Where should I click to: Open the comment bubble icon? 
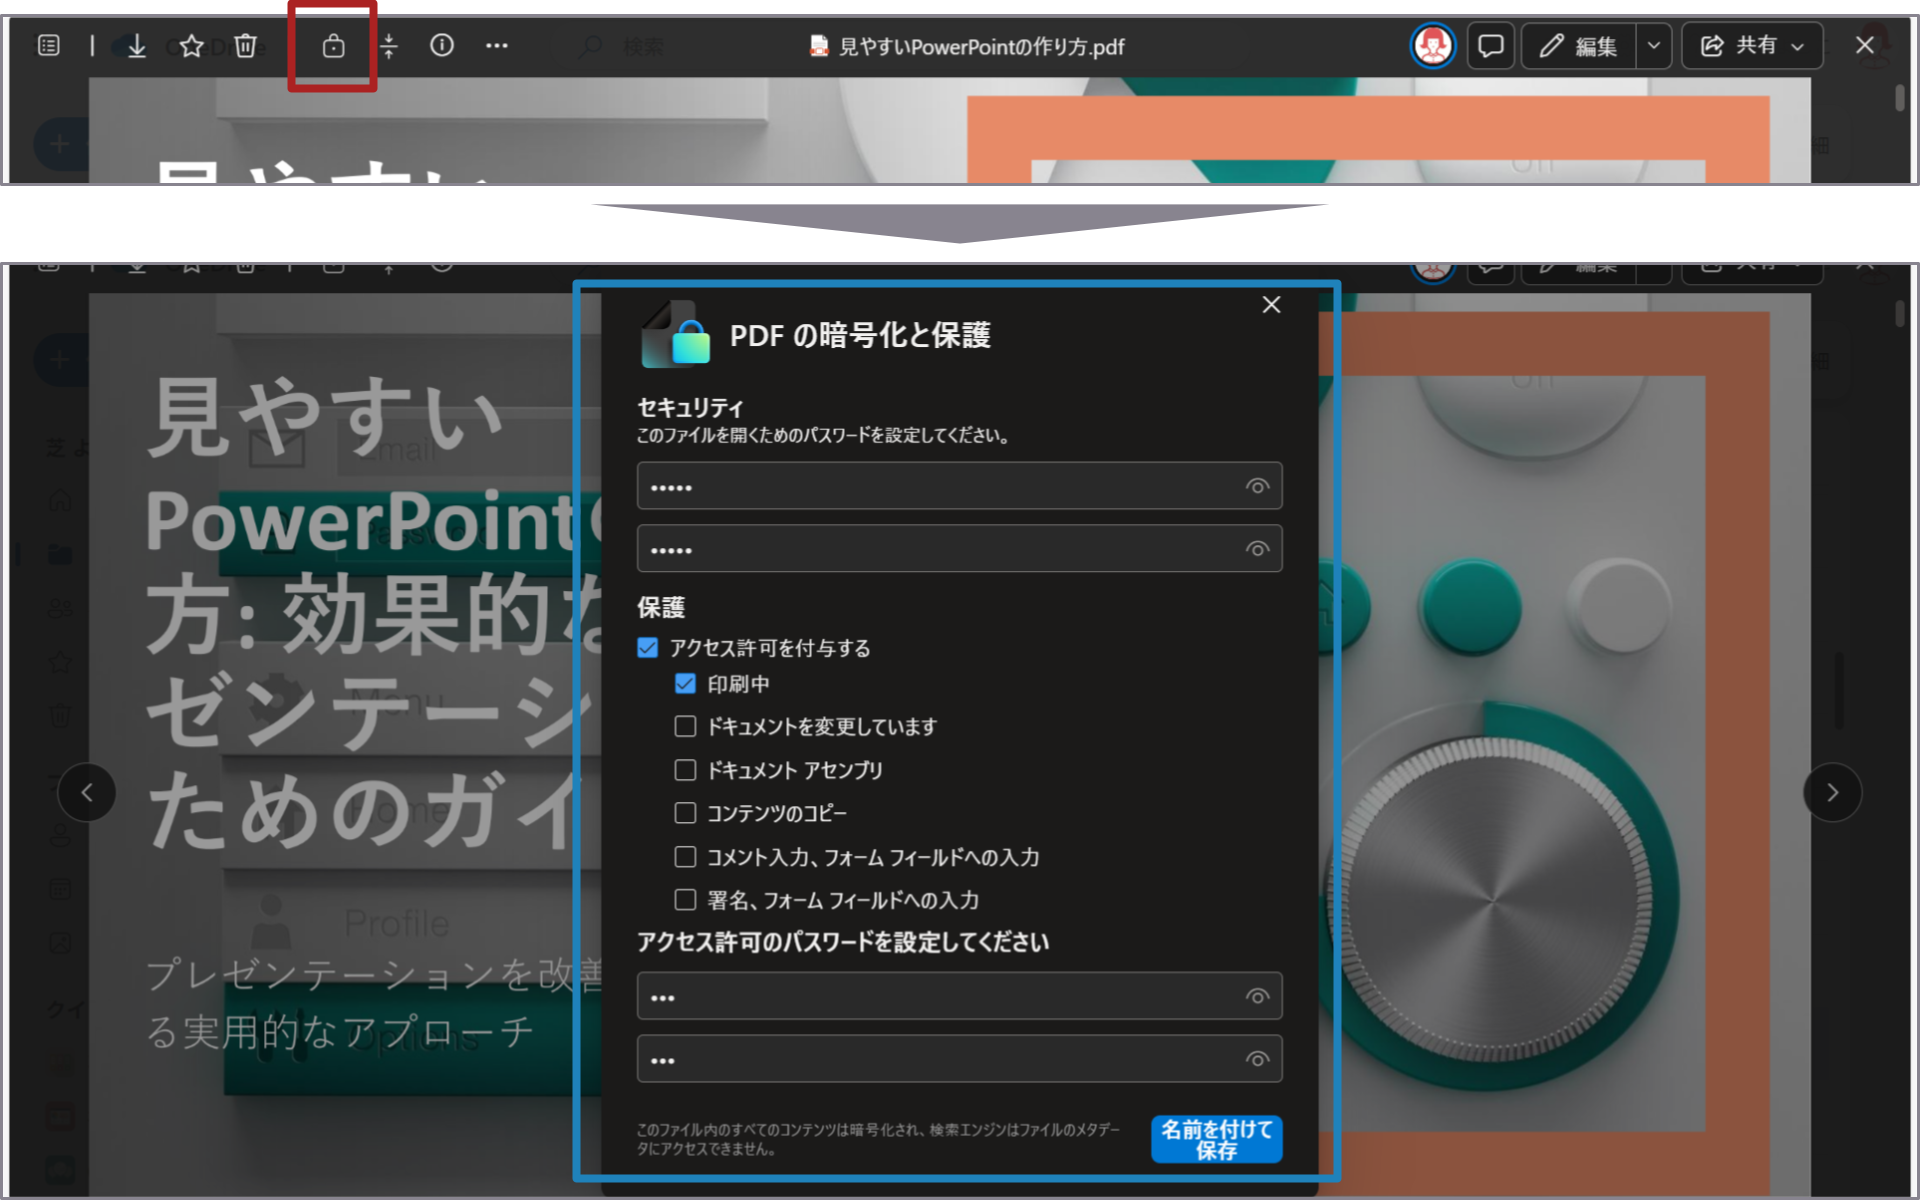(1490, 46)
